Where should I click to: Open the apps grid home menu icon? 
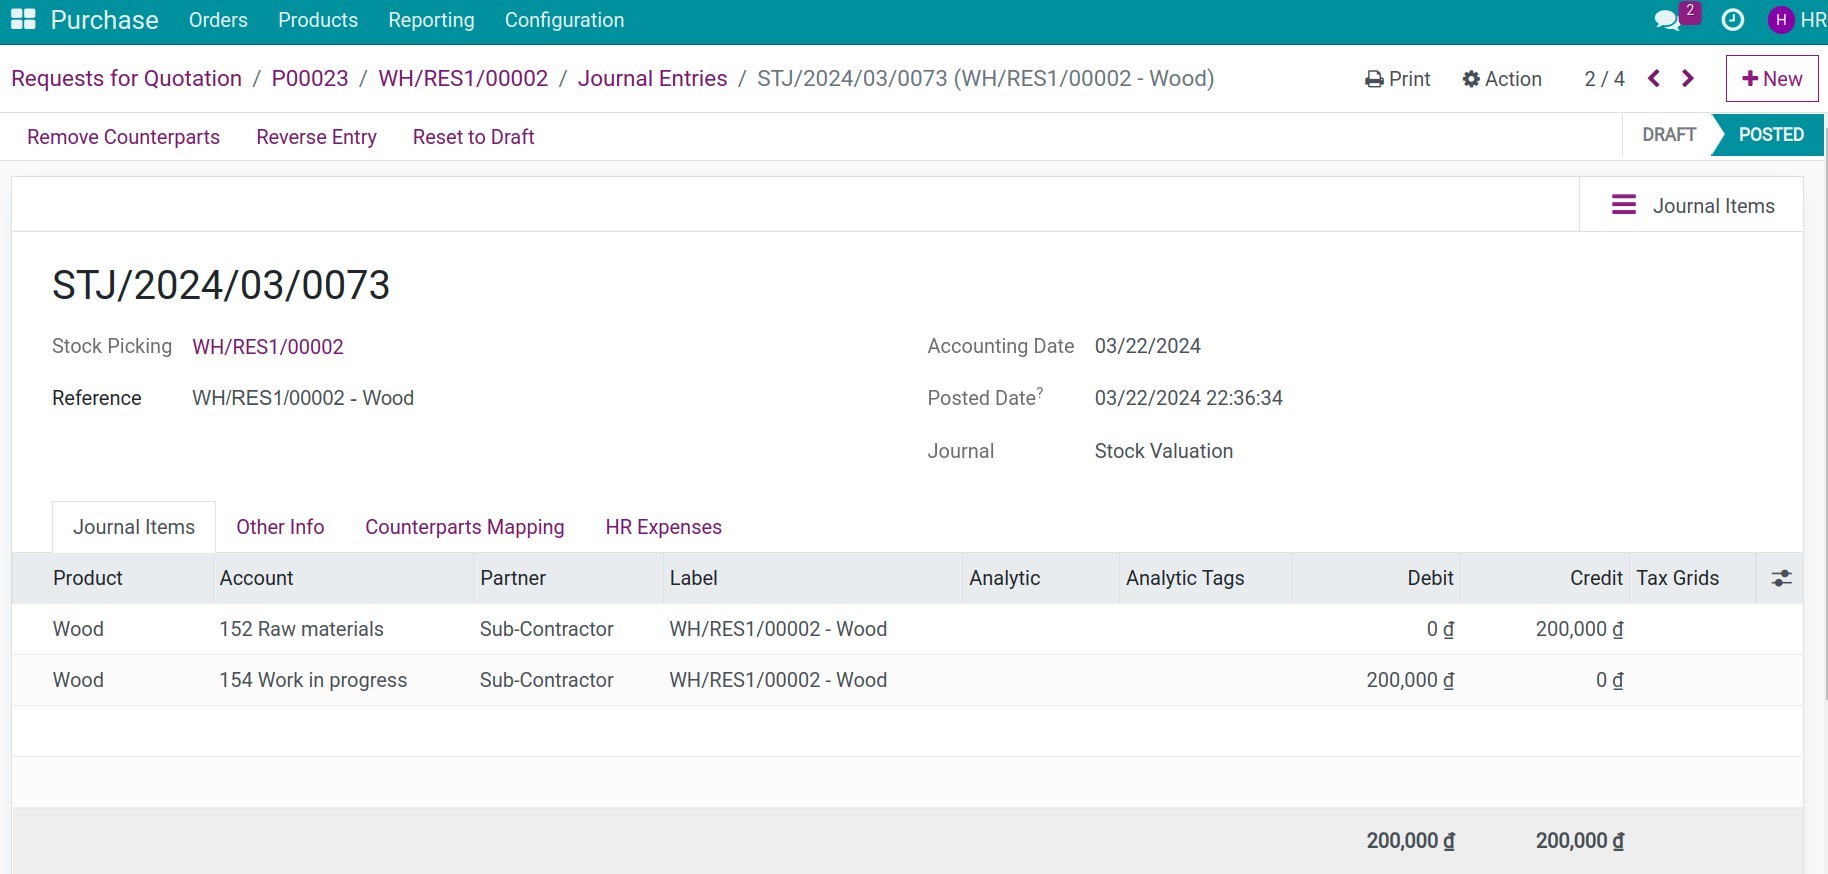pos(23,20)
